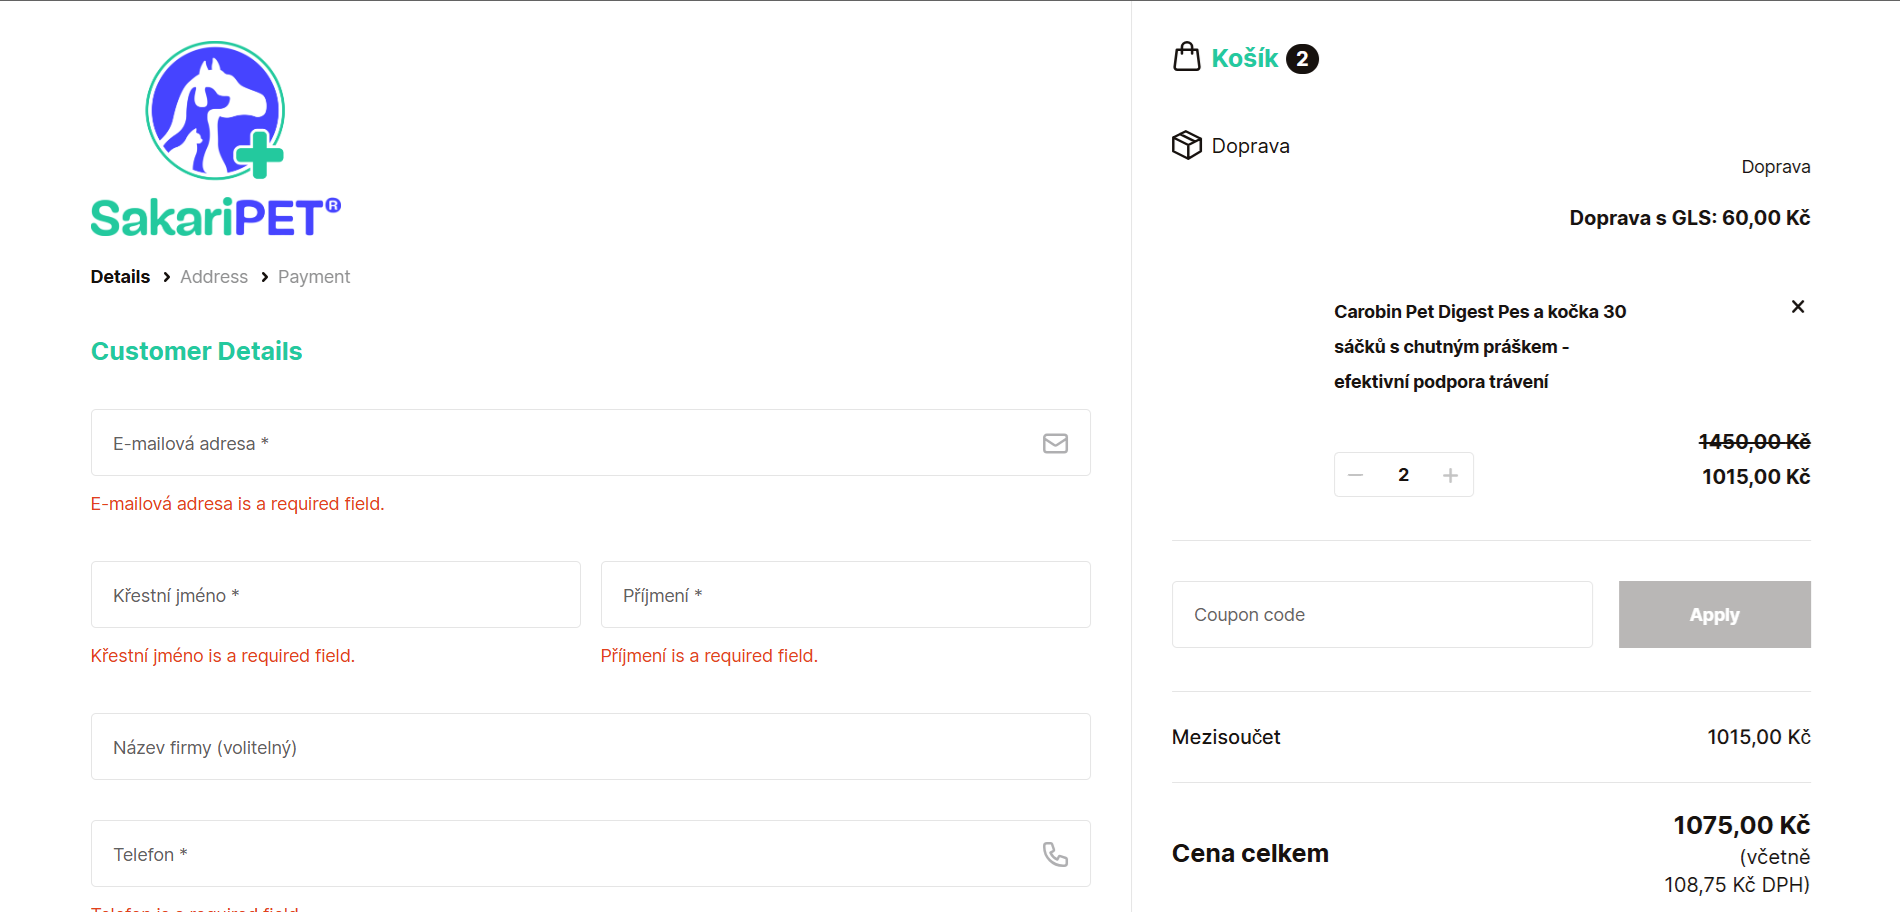Focus the Telefon field

click(590, 854)
